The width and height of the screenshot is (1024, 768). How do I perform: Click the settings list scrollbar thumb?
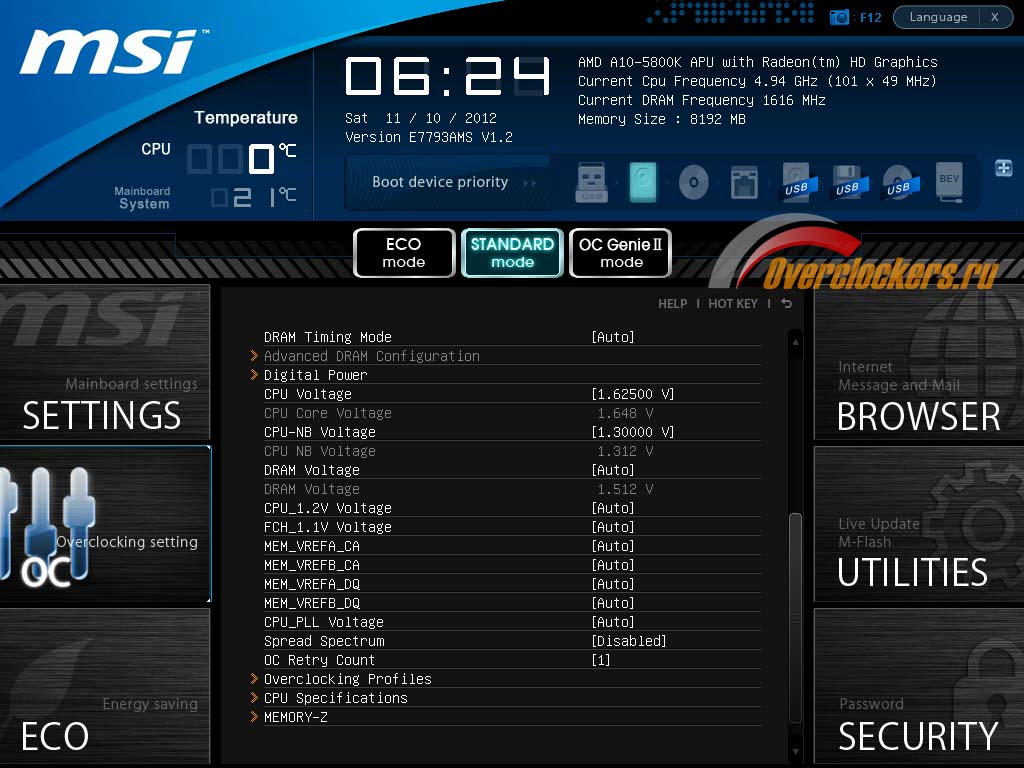tap(795, 617)
